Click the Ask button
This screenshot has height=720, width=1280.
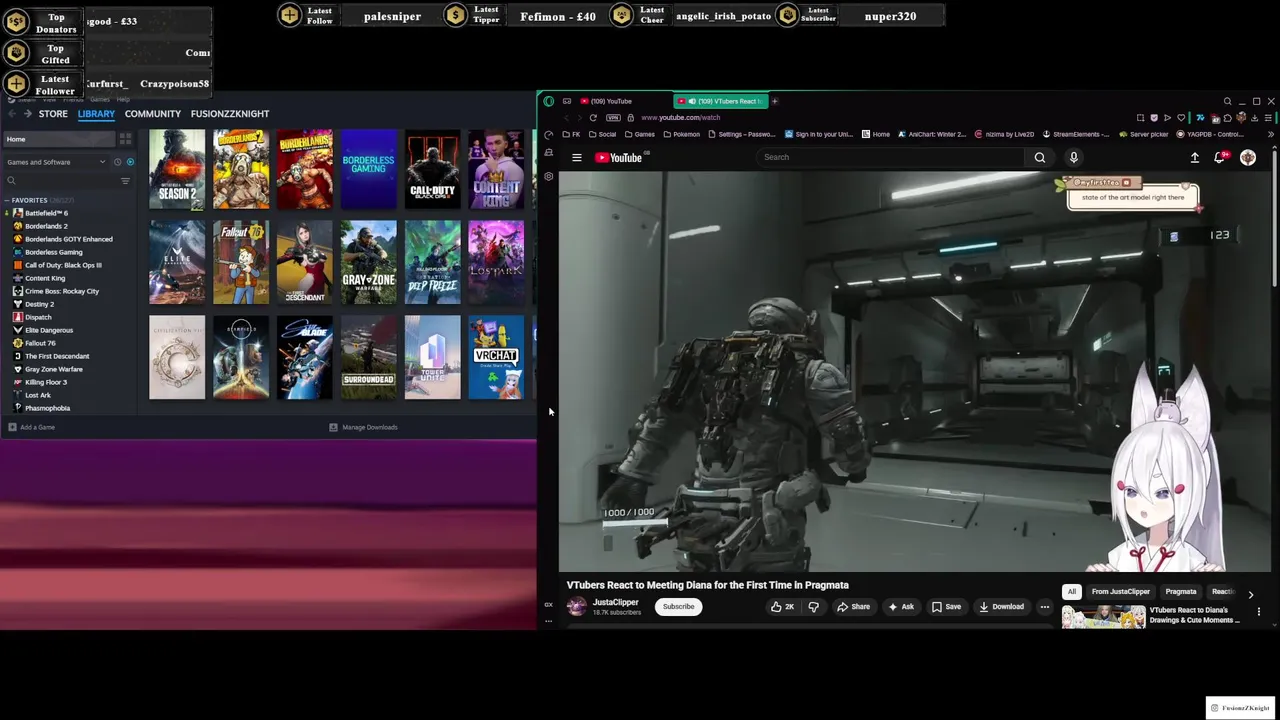click(x=901, y=606)
